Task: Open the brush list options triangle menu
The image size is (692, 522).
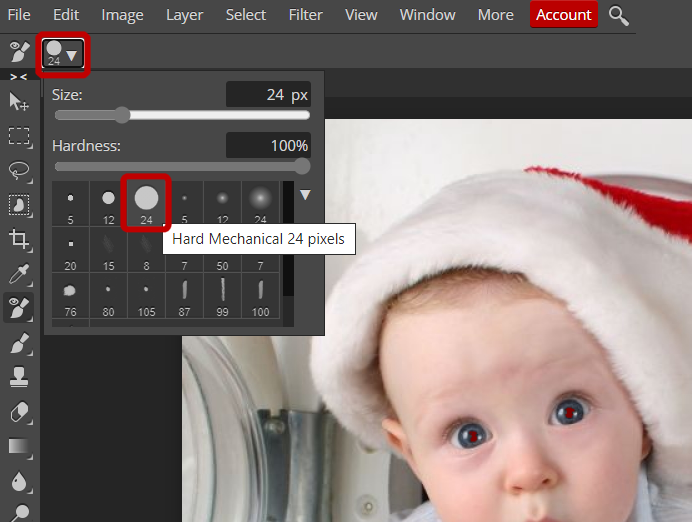Action: 305,195
